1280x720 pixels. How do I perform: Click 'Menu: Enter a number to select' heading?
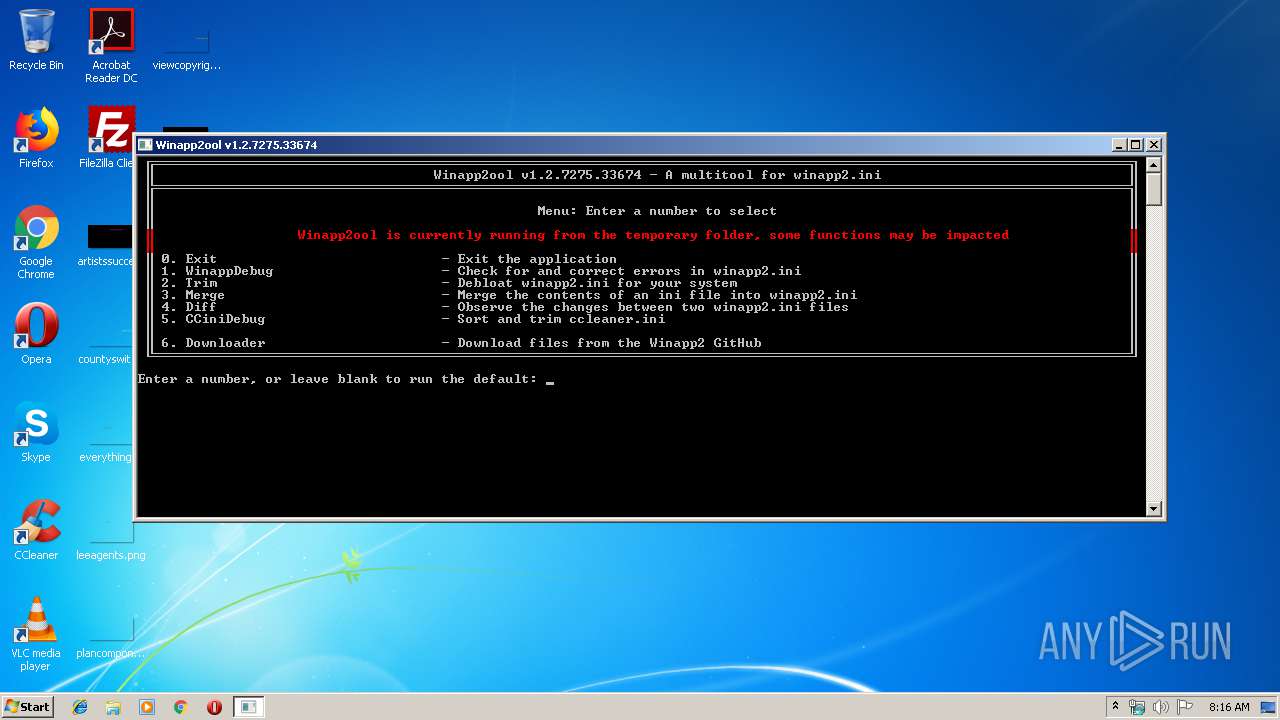pyautogui.click(x=657, y=211)
